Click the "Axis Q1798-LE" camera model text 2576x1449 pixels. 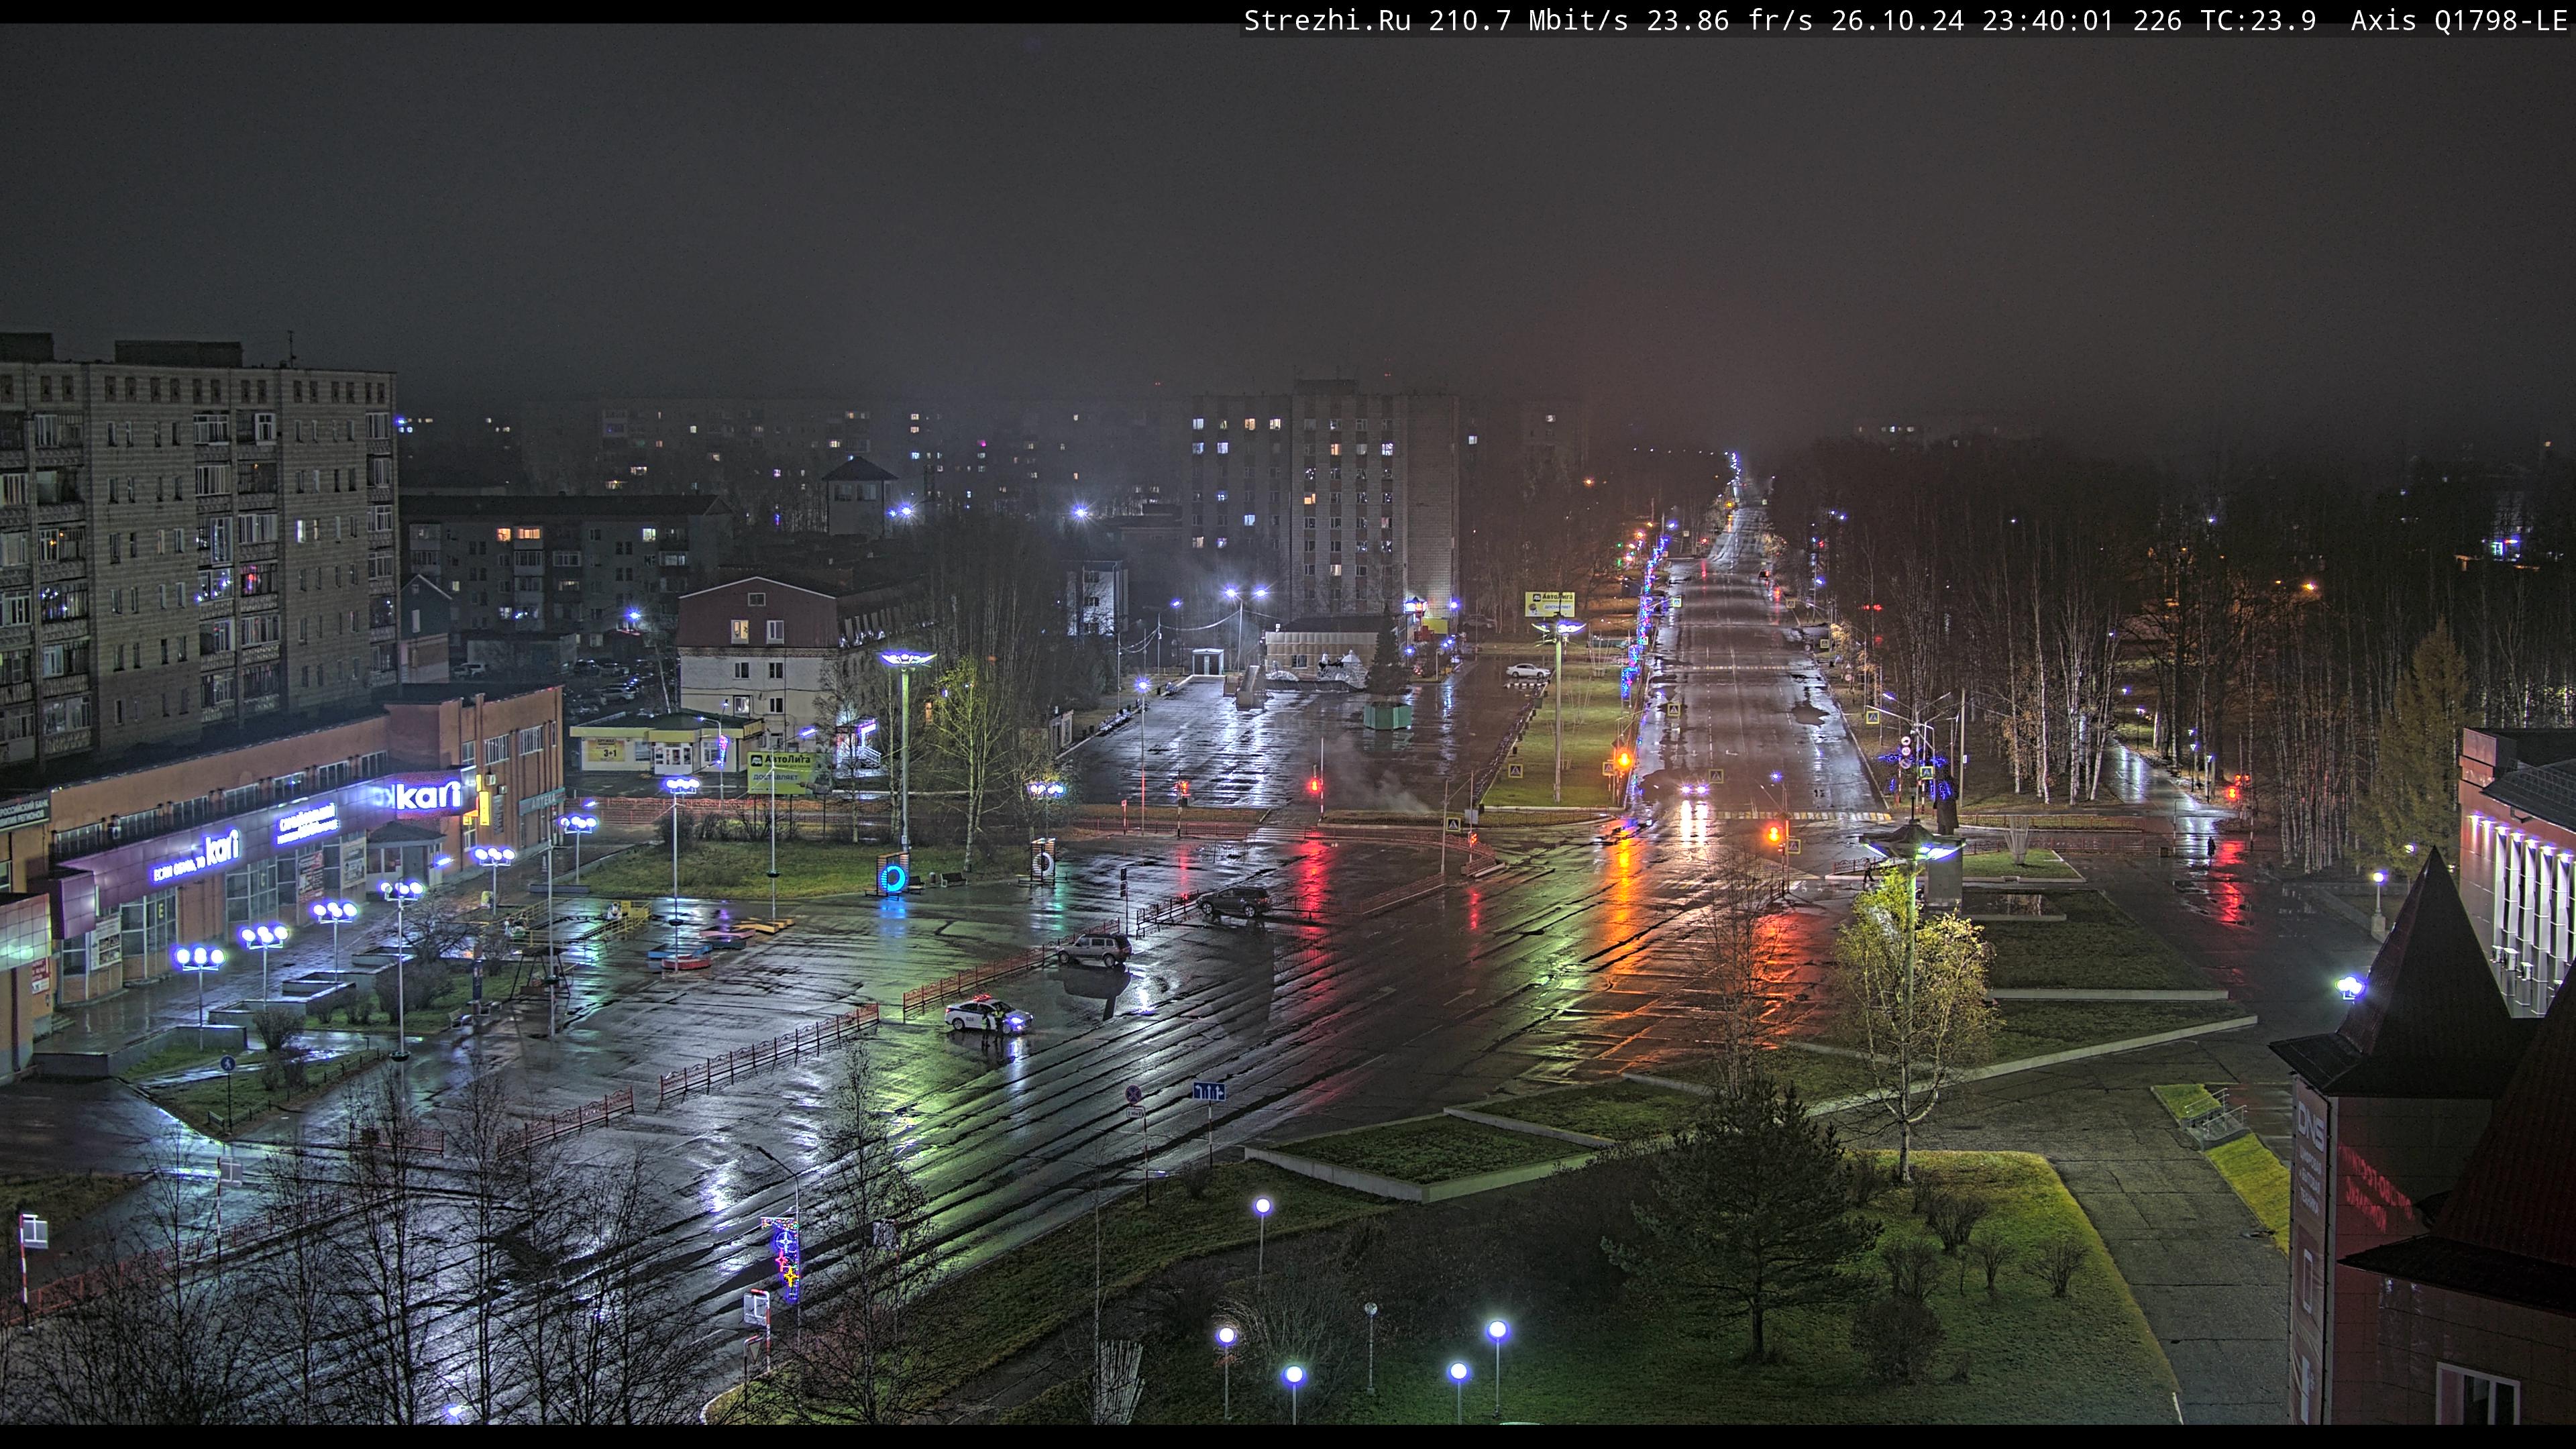click(x=2458, y=20)
